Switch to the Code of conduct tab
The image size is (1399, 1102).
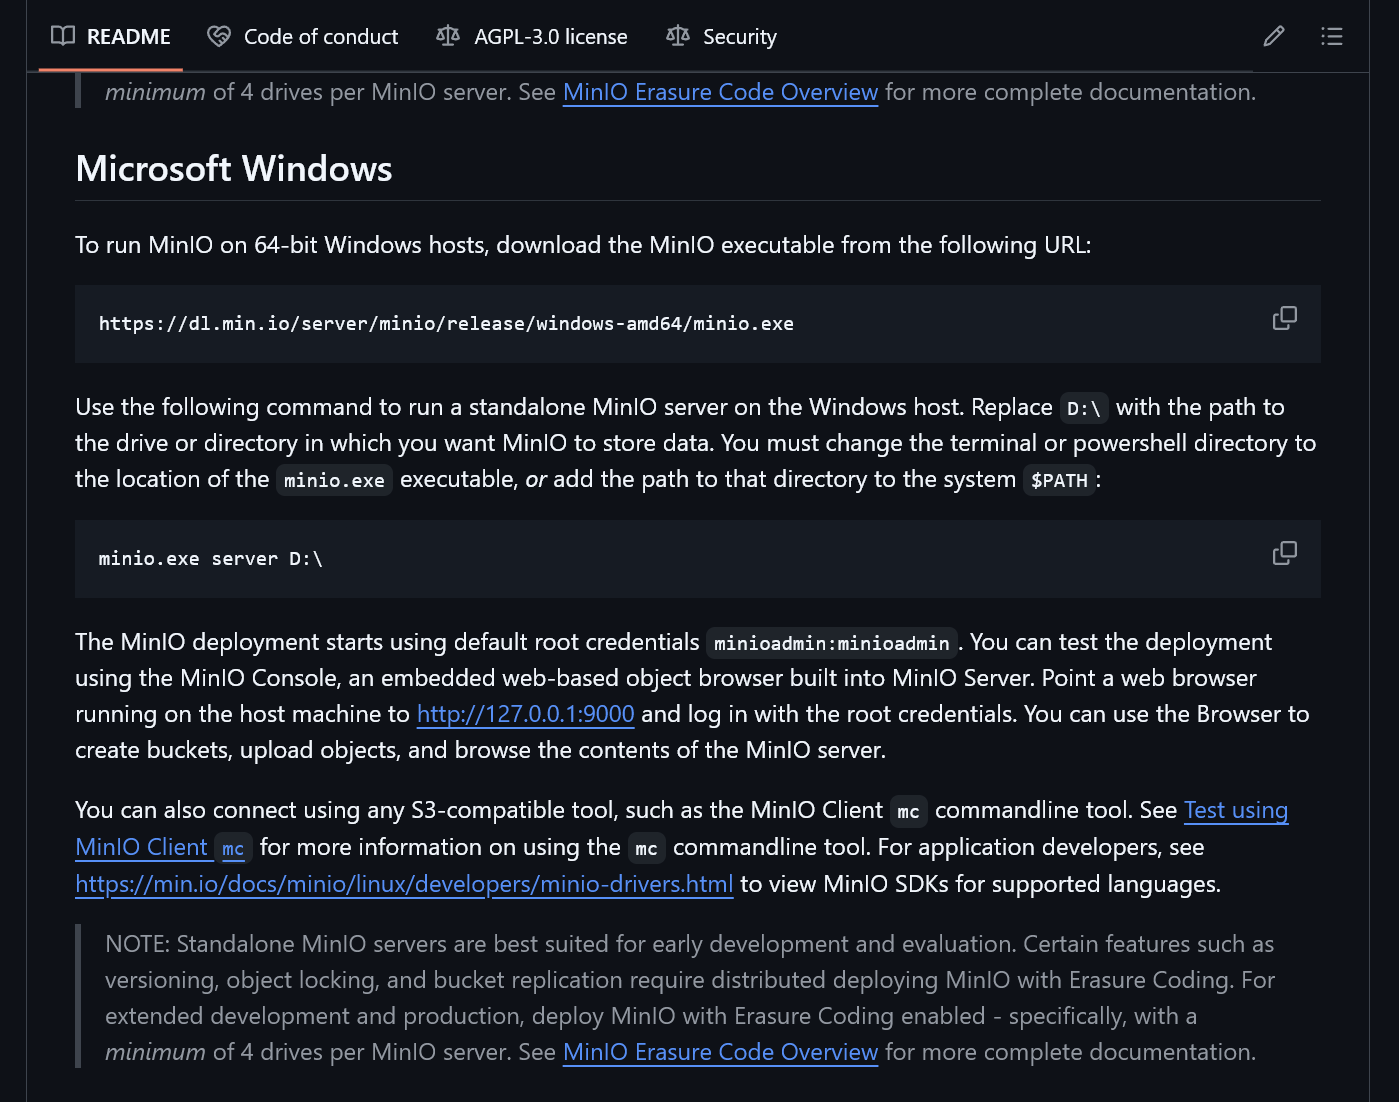320,37
